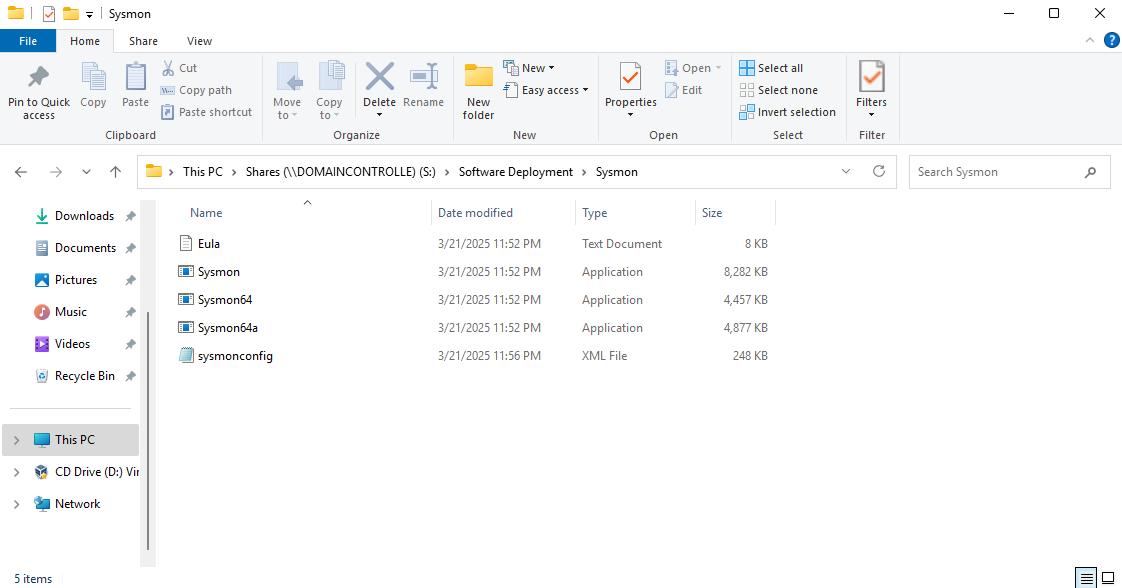Open the View ribbon tab
Image resolution: width=1122 pixels, height=588 pixels.
tap(199, 41)
